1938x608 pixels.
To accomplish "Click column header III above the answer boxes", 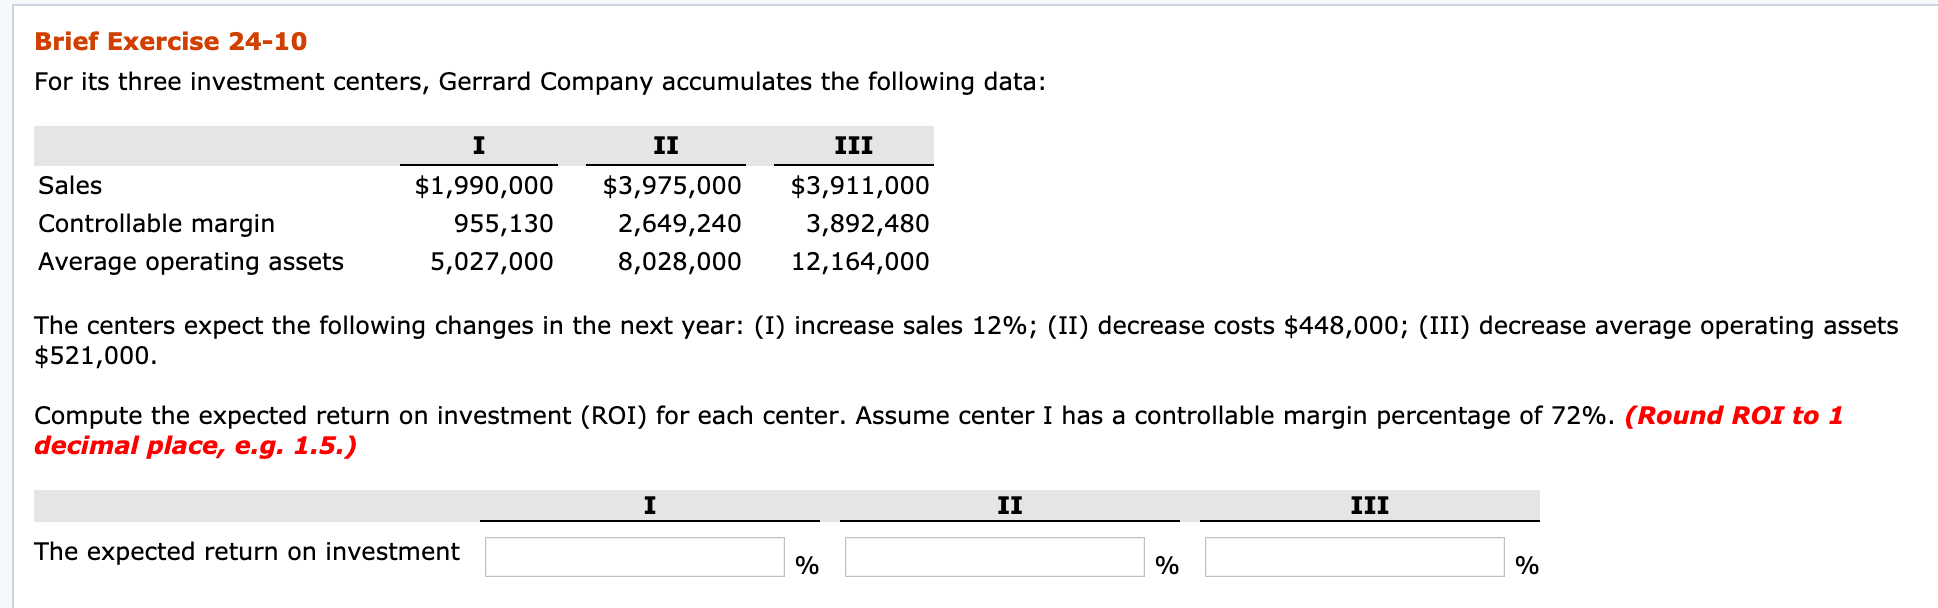I will pos(1367,507).
